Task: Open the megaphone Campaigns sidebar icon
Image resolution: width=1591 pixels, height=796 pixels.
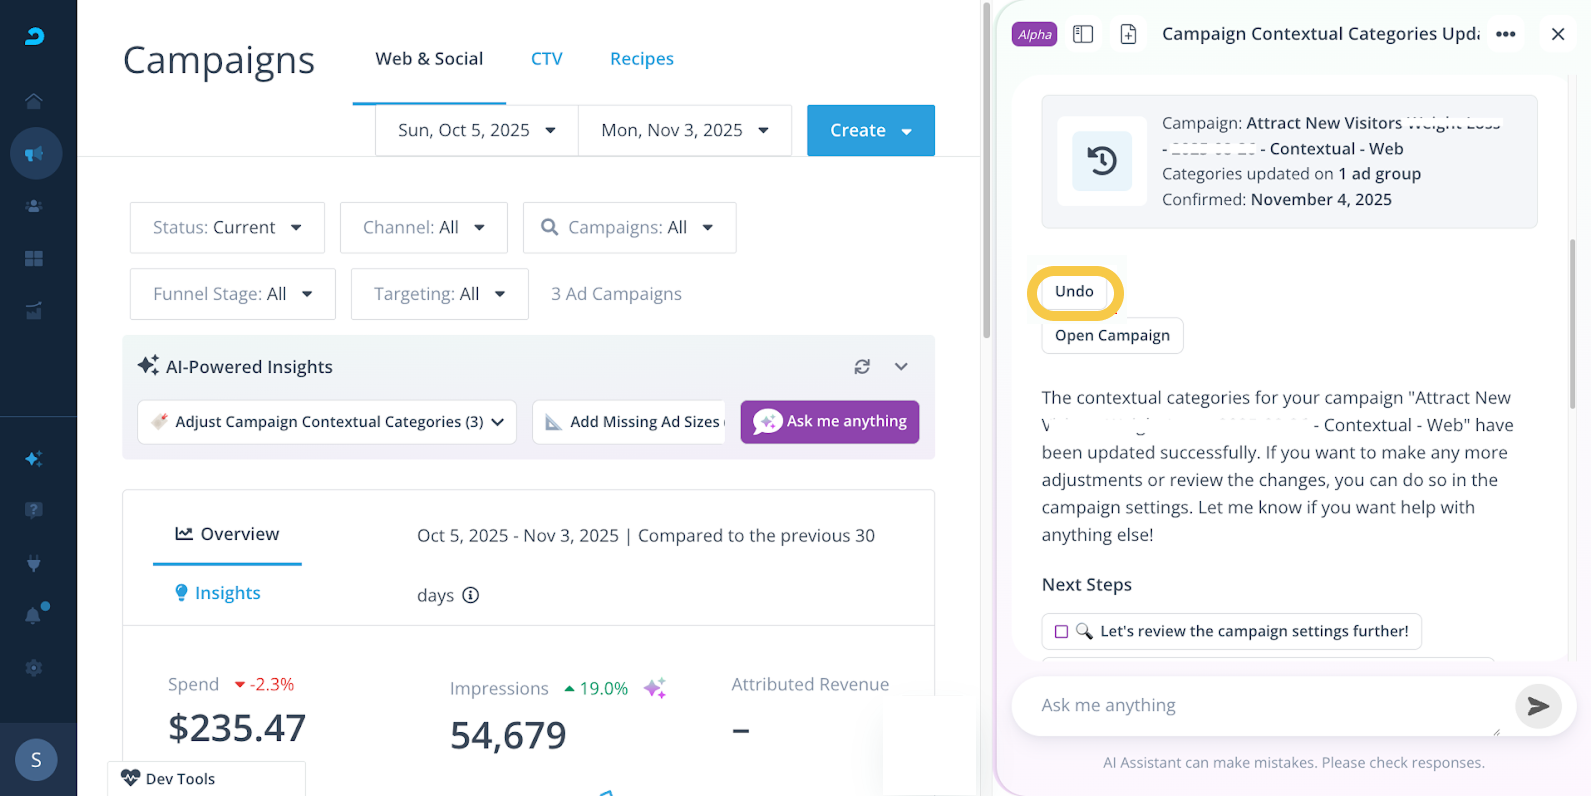Action: (35, 154)
